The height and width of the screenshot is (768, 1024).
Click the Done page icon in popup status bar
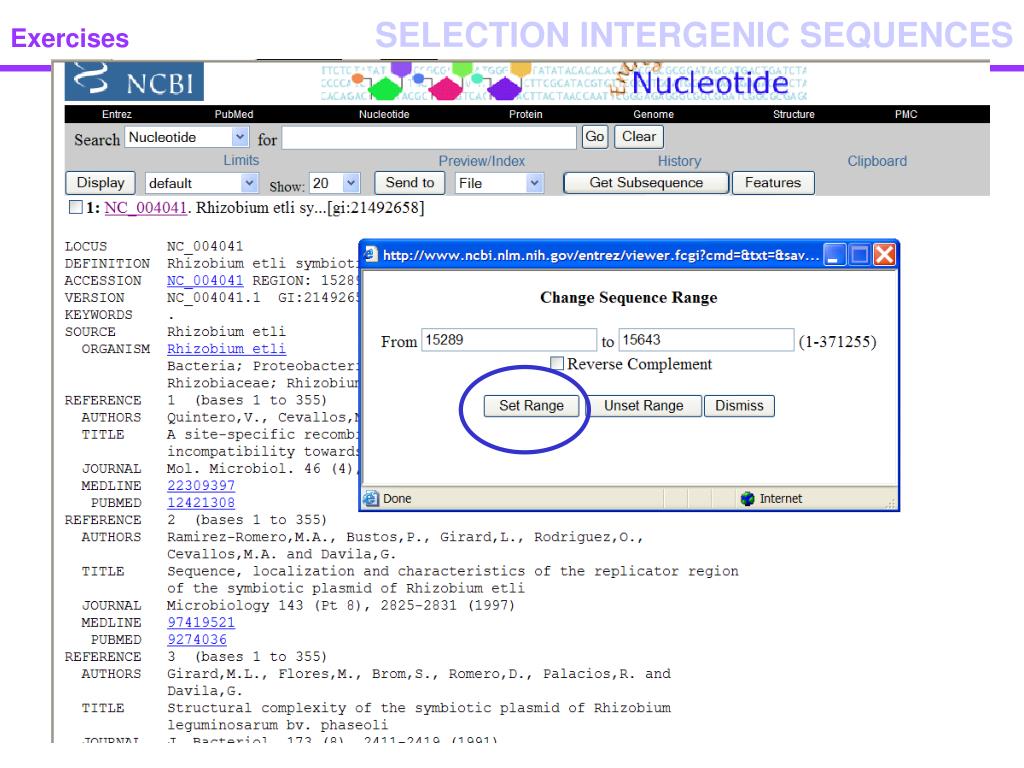371,499
